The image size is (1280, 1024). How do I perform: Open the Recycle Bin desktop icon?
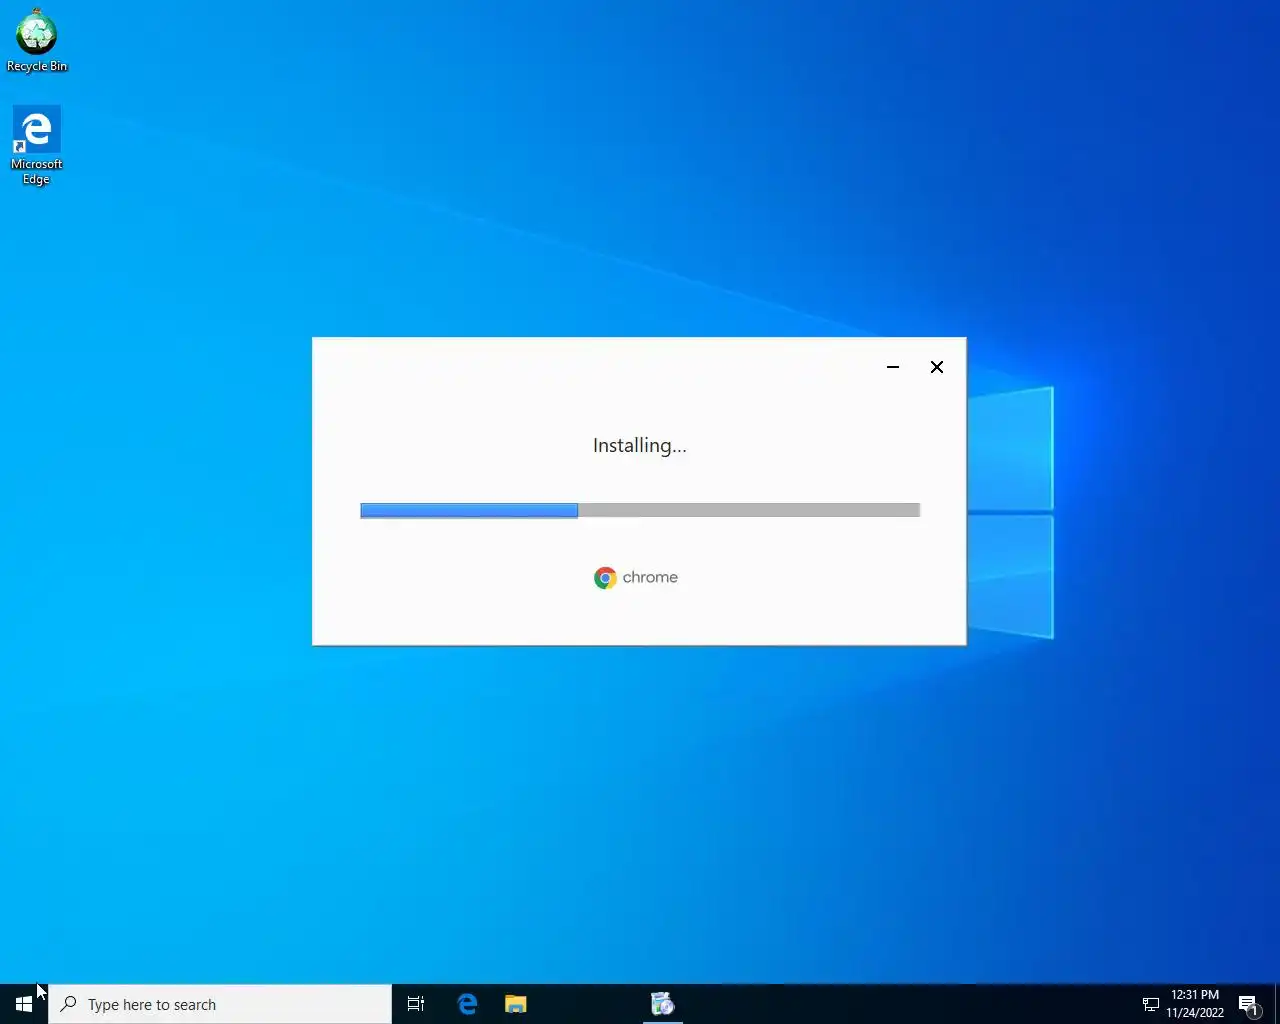[37, 40]
